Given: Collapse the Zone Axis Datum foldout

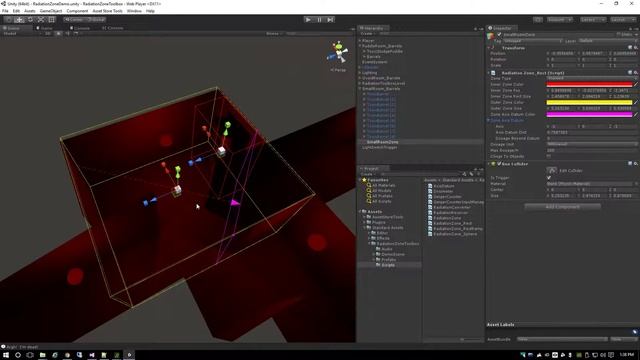Looking at the screenshot, I should click(488, 120).
